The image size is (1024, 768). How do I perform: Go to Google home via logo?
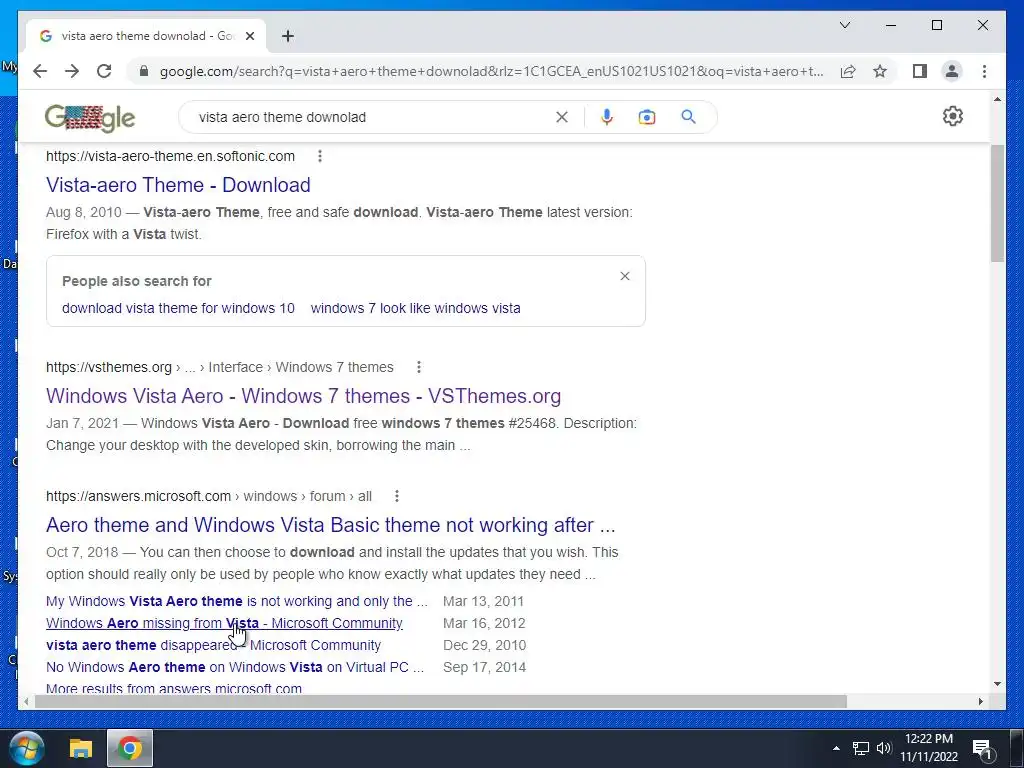click(90, 118)
